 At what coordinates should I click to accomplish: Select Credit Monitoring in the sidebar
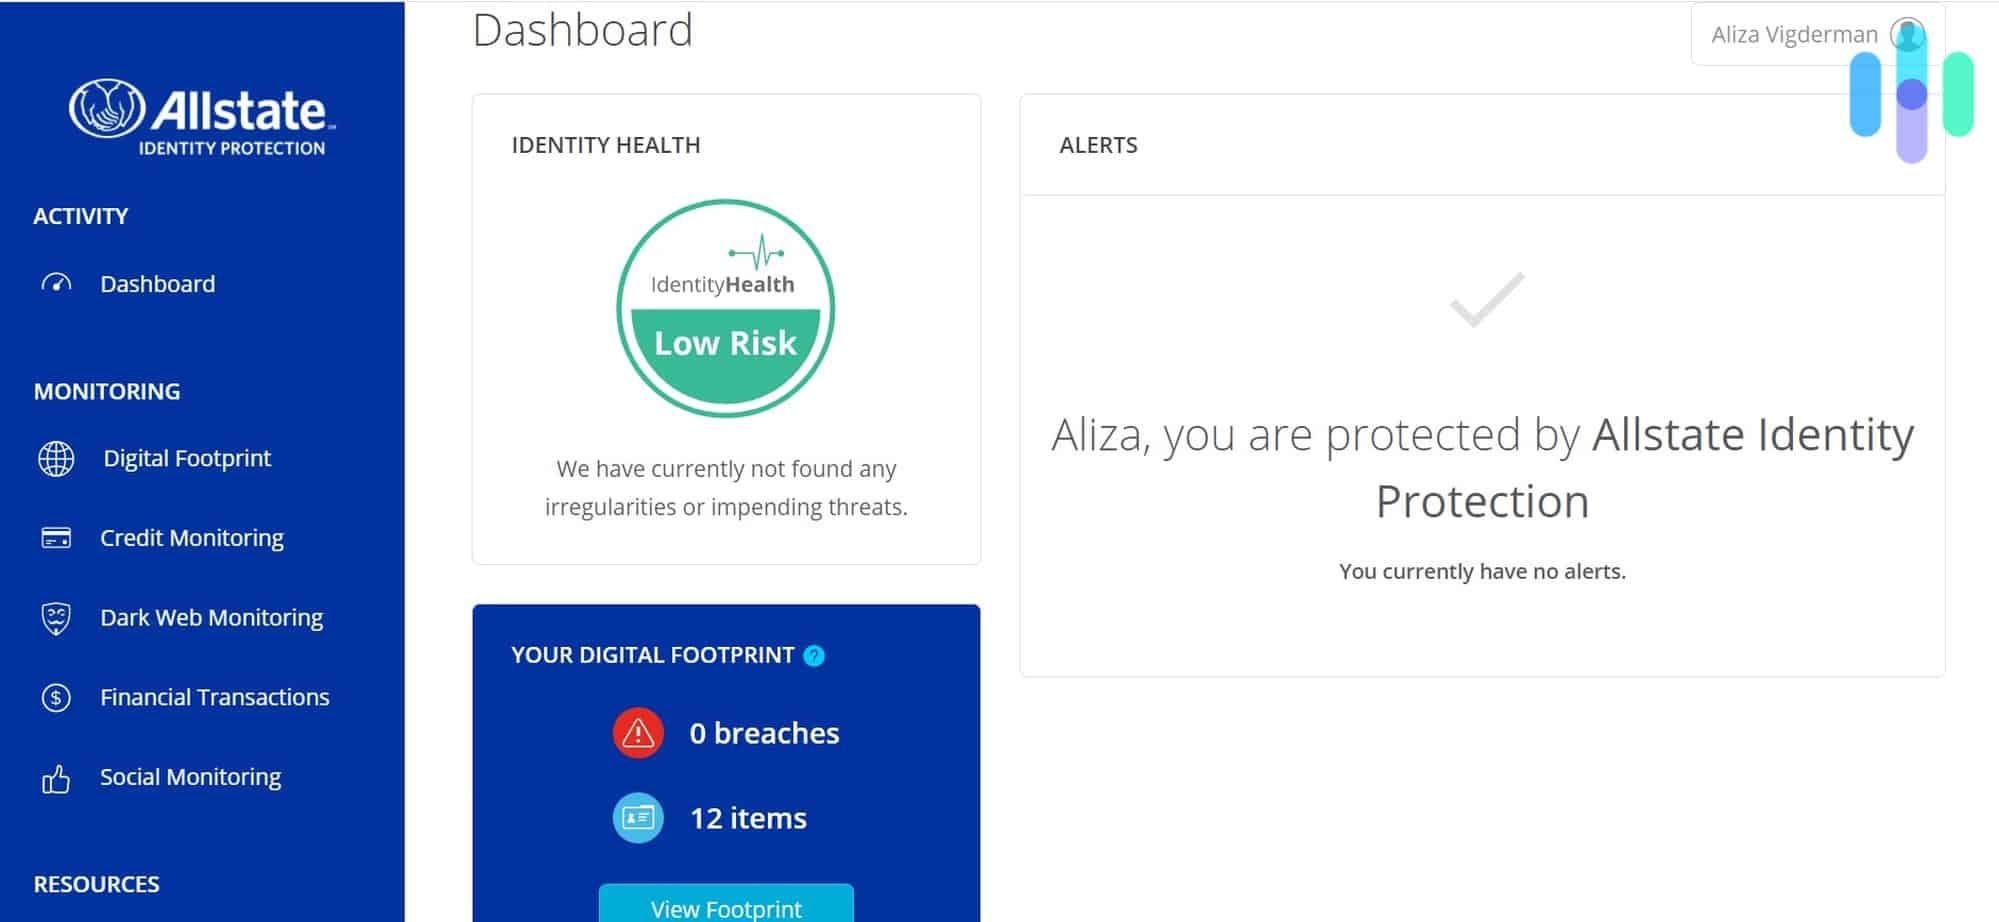pyautogui.click(x=190, y=537)
